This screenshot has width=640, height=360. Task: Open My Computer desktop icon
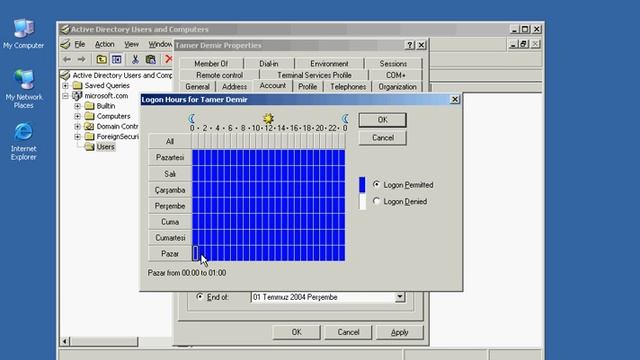coord(24,34)
